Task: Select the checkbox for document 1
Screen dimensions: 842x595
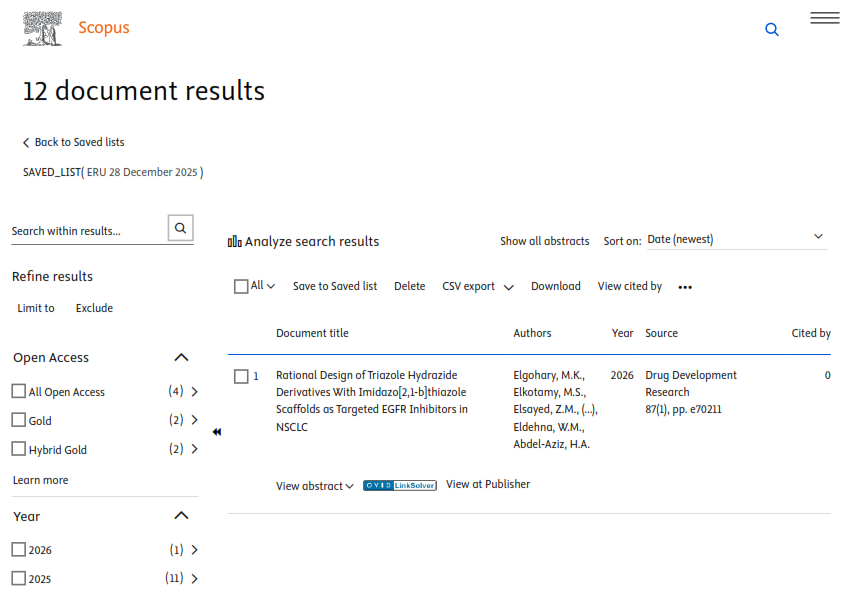Action: pyautogui.click(x=241, y=376)
